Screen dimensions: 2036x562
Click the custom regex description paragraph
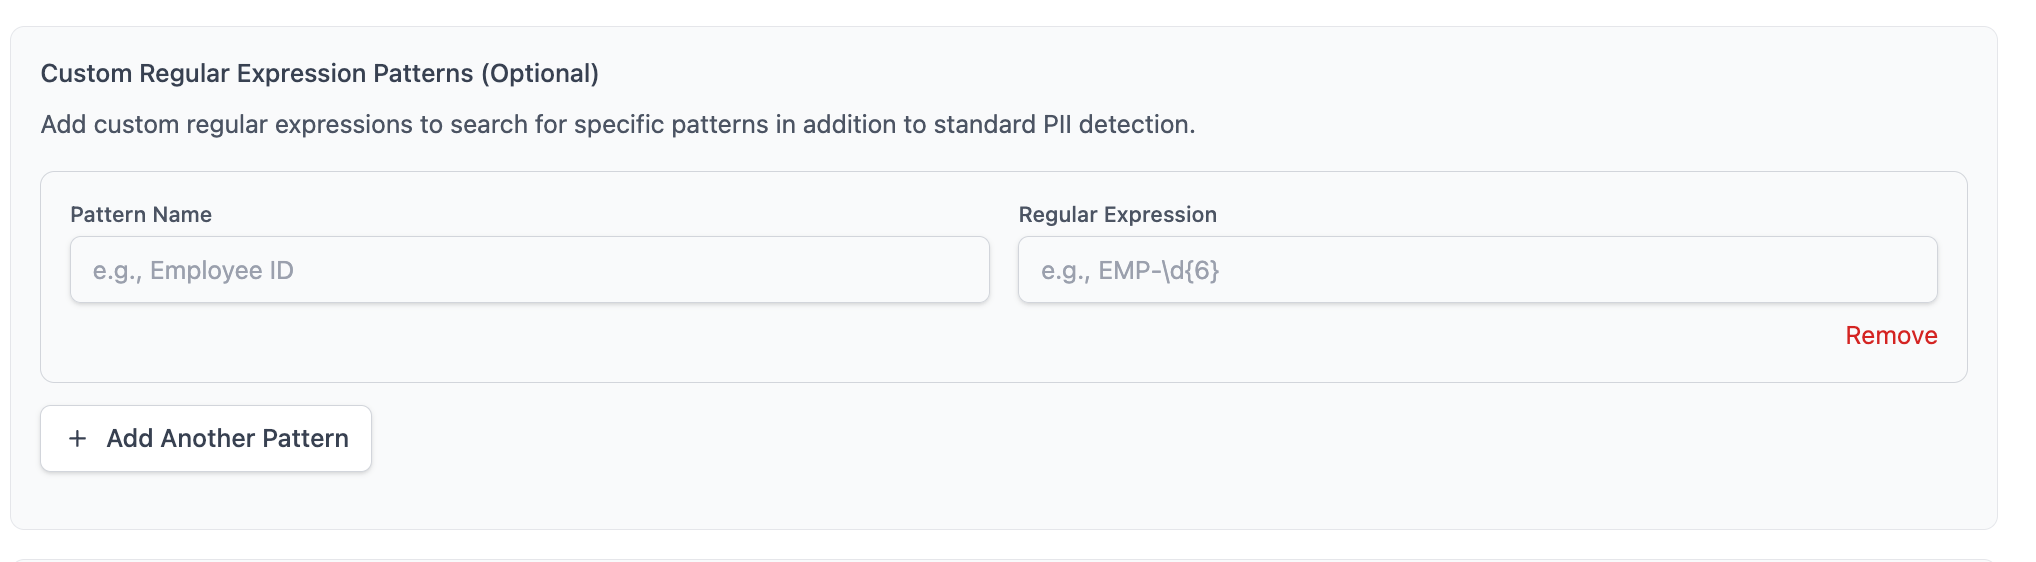coord(617,125)
